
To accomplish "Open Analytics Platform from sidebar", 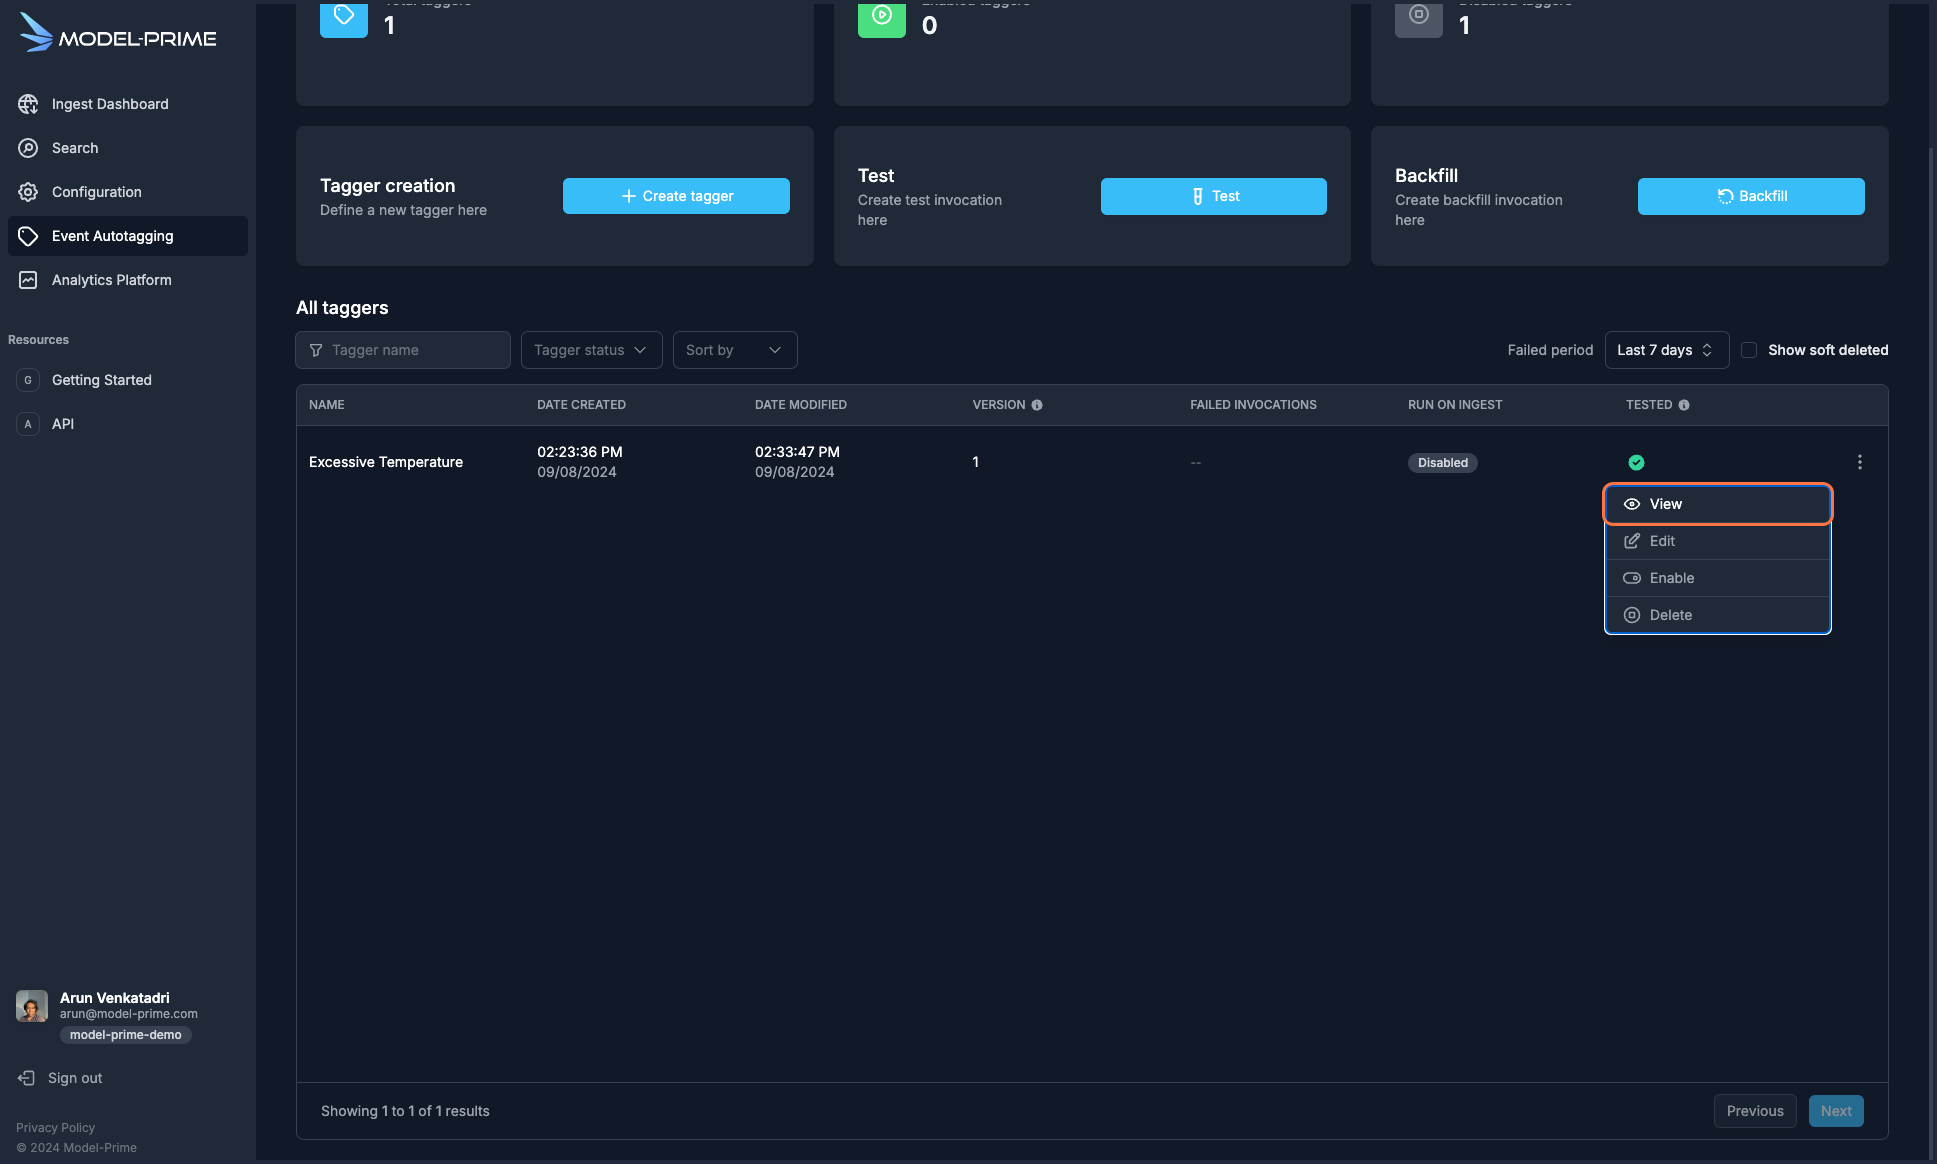I will coord(128,280).
